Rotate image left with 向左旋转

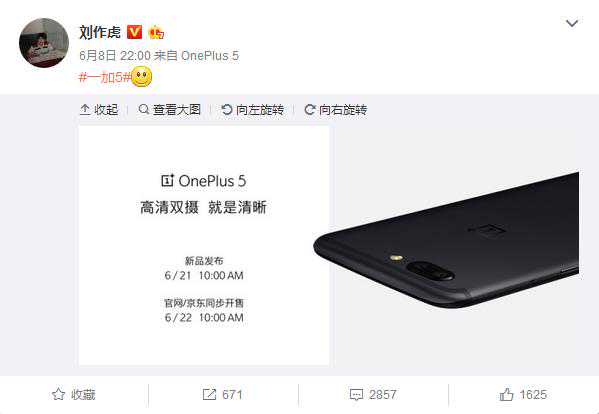click(253, 110)
